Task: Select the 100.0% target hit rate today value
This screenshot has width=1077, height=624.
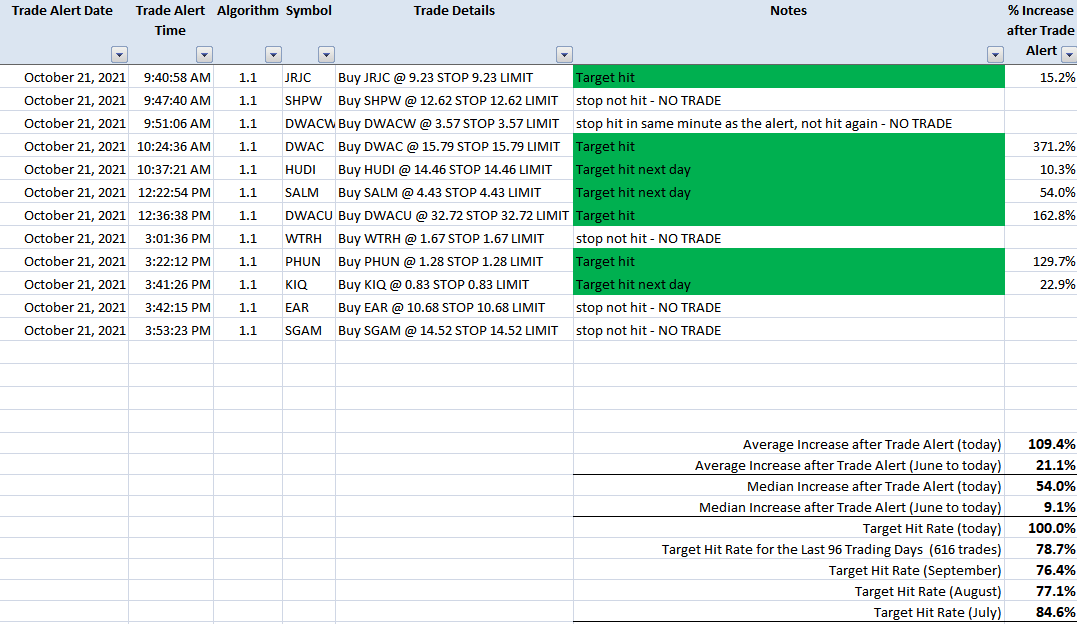Action: (1041, 528)
